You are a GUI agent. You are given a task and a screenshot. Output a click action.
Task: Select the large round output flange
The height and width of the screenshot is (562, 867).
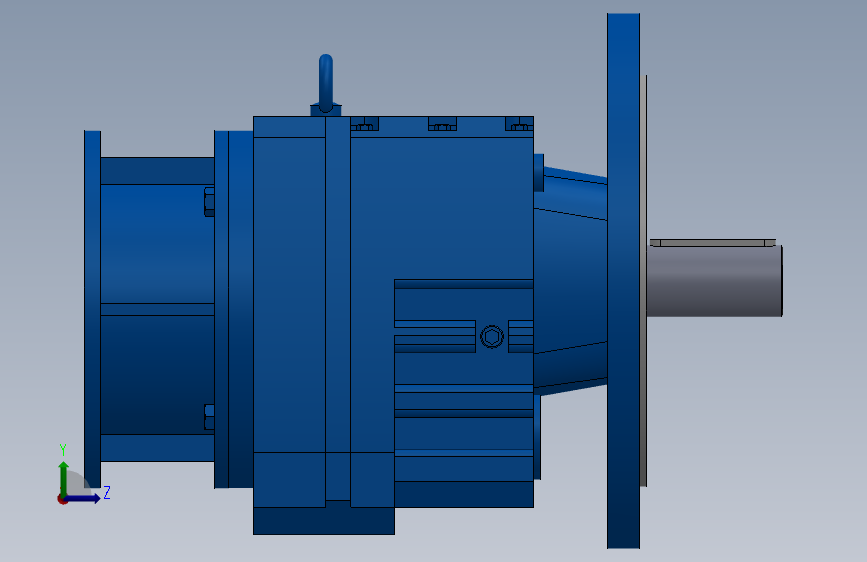(623, 281)
